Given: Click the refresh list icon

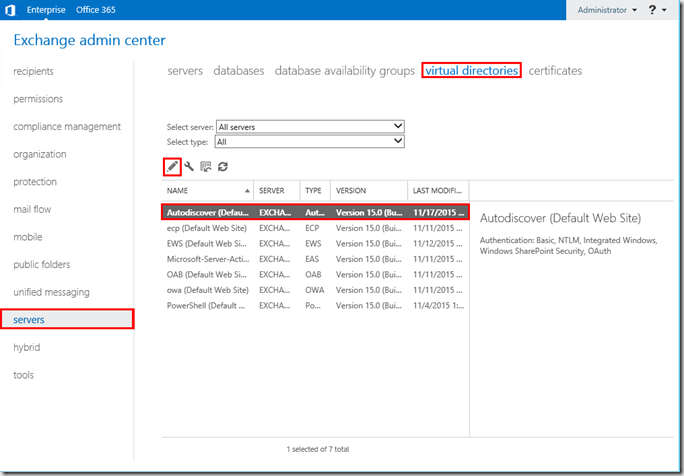Looking at the screenshot, I should [x=222, y=166].
